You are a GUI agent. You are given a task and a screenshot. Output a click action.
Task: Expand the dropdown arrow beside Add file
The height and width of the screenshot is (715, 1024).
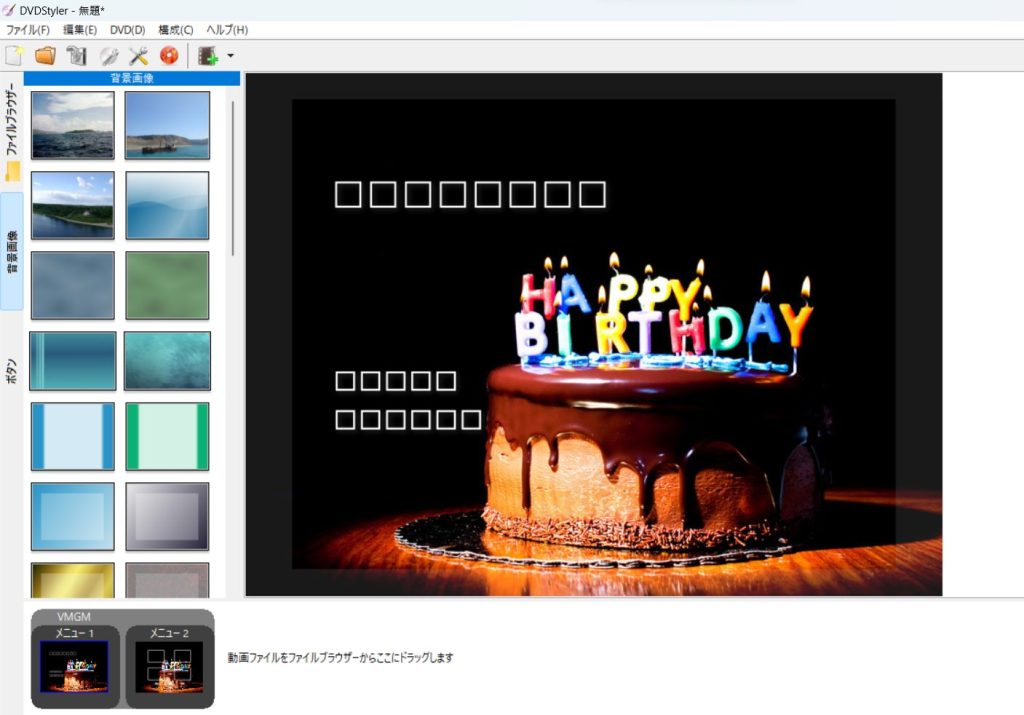pyautogui.click(x=231, y=56)
